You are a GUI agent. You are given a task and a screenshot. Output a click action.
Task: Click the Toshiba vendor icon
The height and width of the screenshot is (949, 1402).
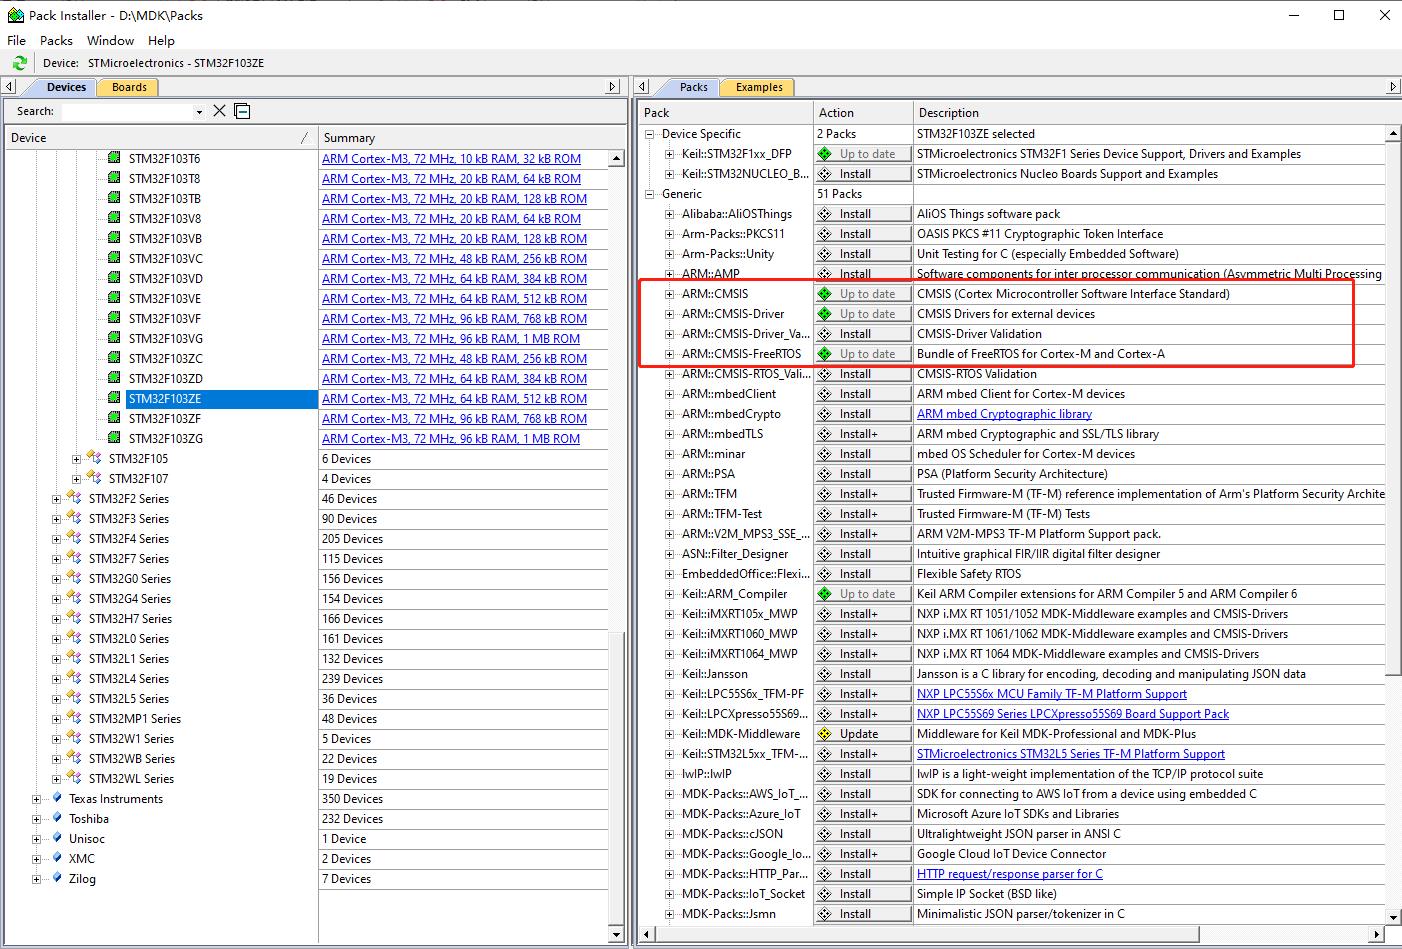[57, 818]
